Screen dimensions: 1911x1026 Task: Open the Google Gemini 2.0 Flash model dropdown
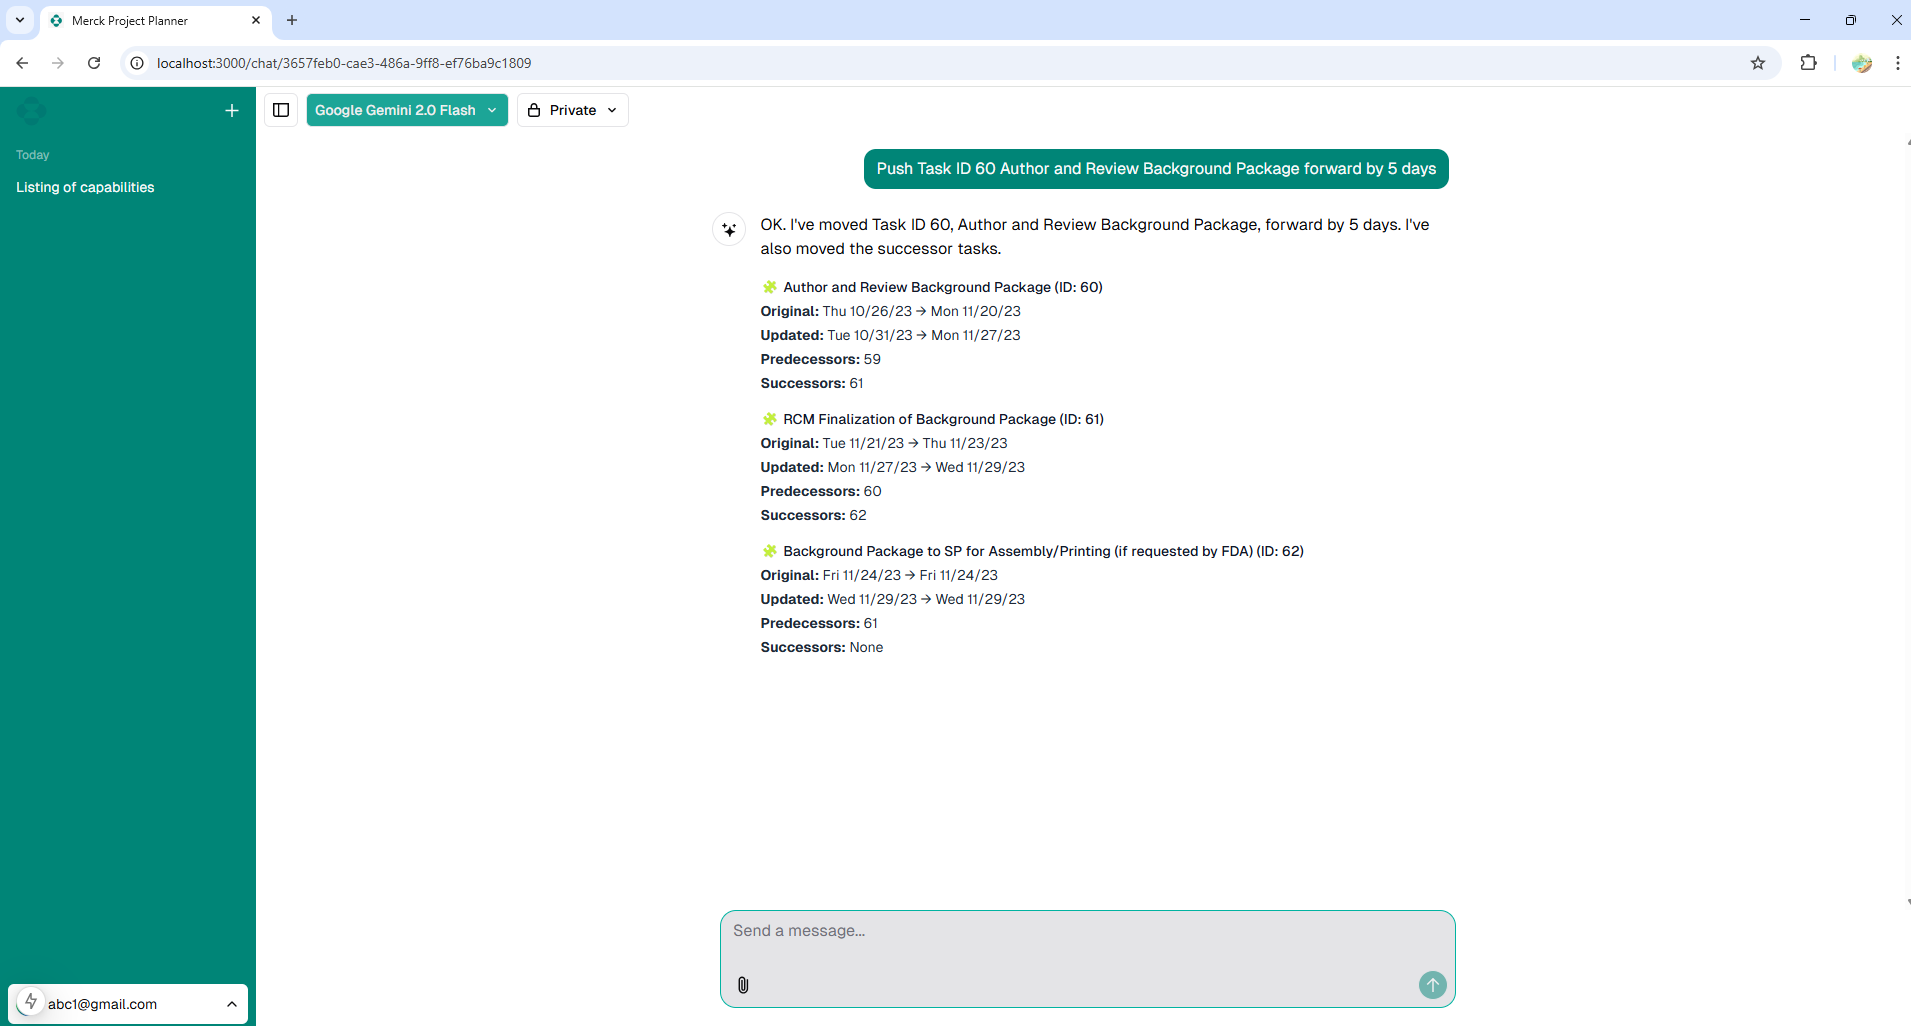pos(406,110)
